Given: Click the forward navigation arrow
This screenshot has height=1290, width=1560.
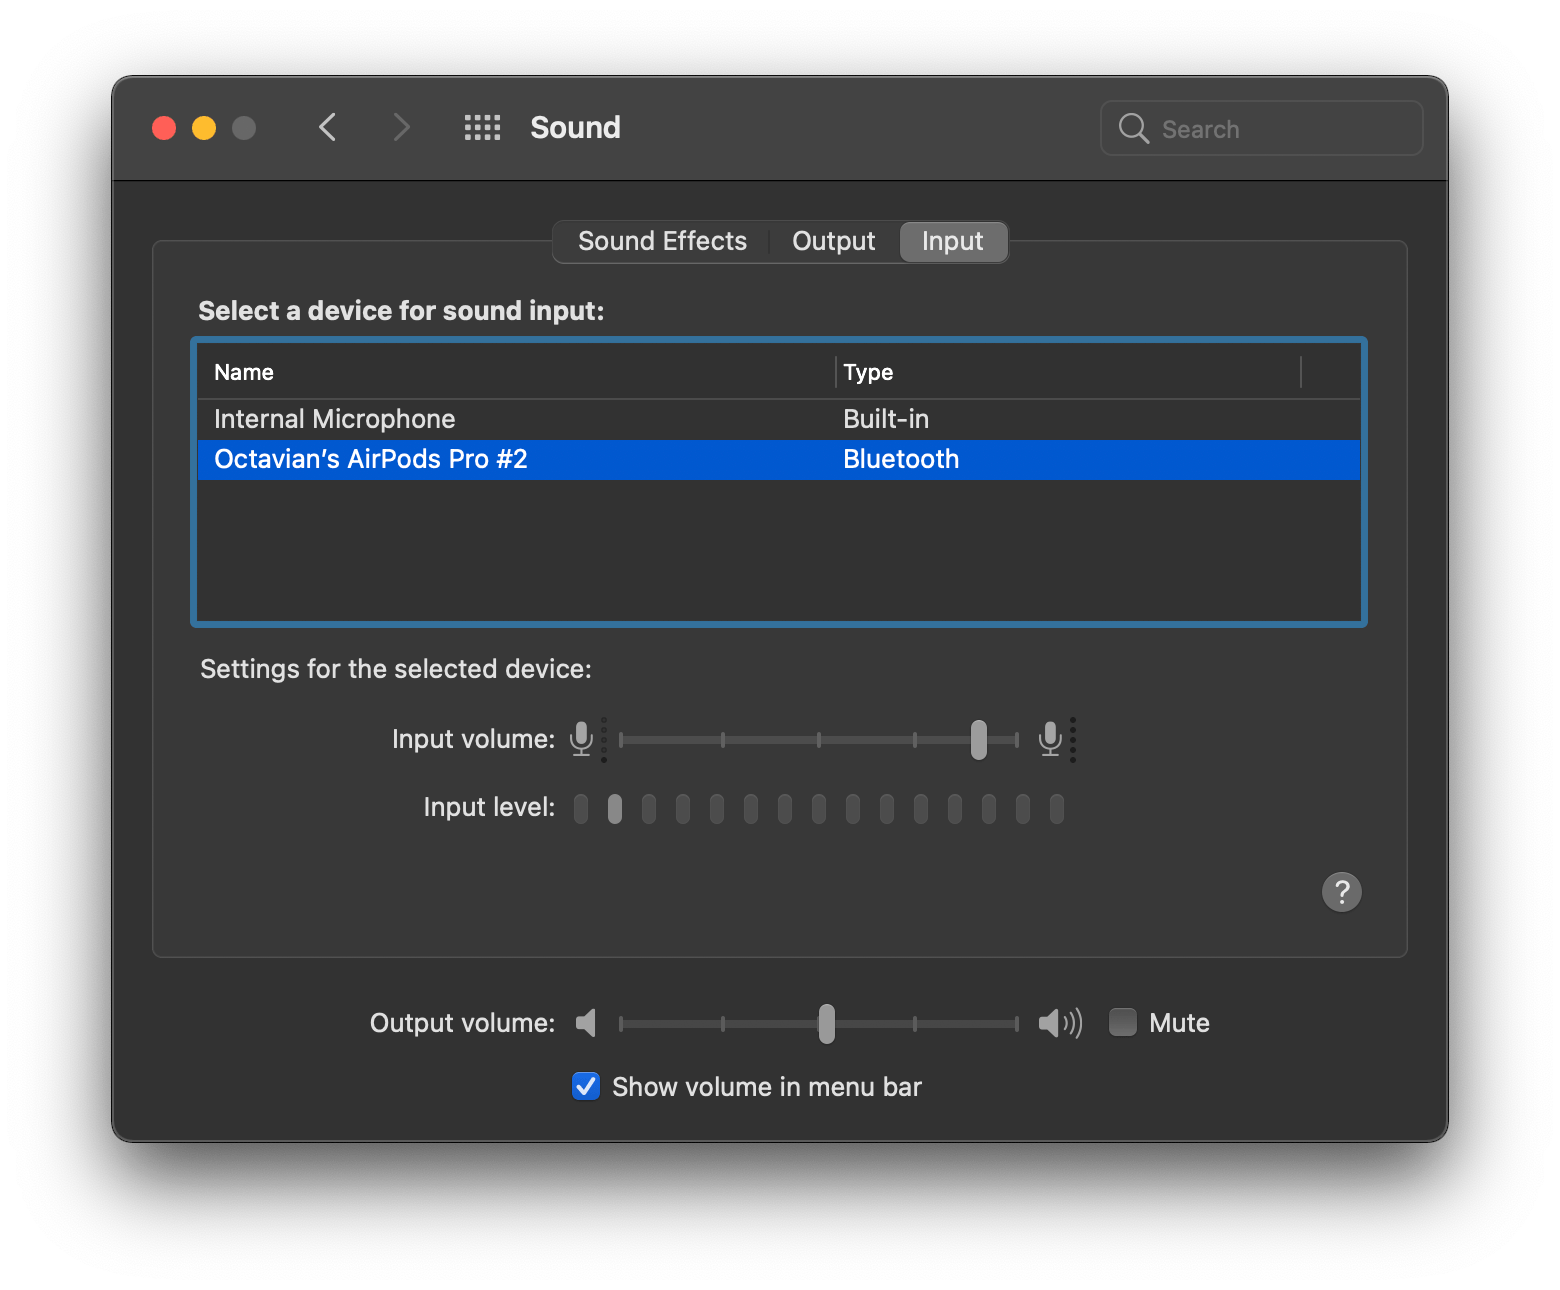Looking at the screenshot, I should (x=400, y=127).
